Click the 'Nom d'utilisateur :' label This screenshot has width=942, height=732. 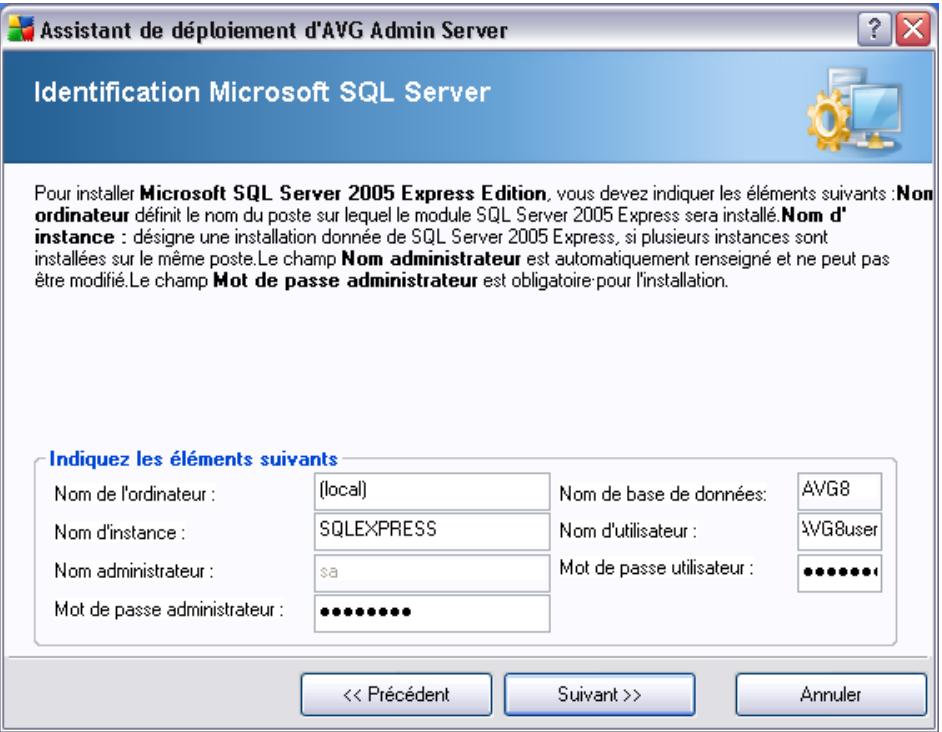[x=628, y=531]
